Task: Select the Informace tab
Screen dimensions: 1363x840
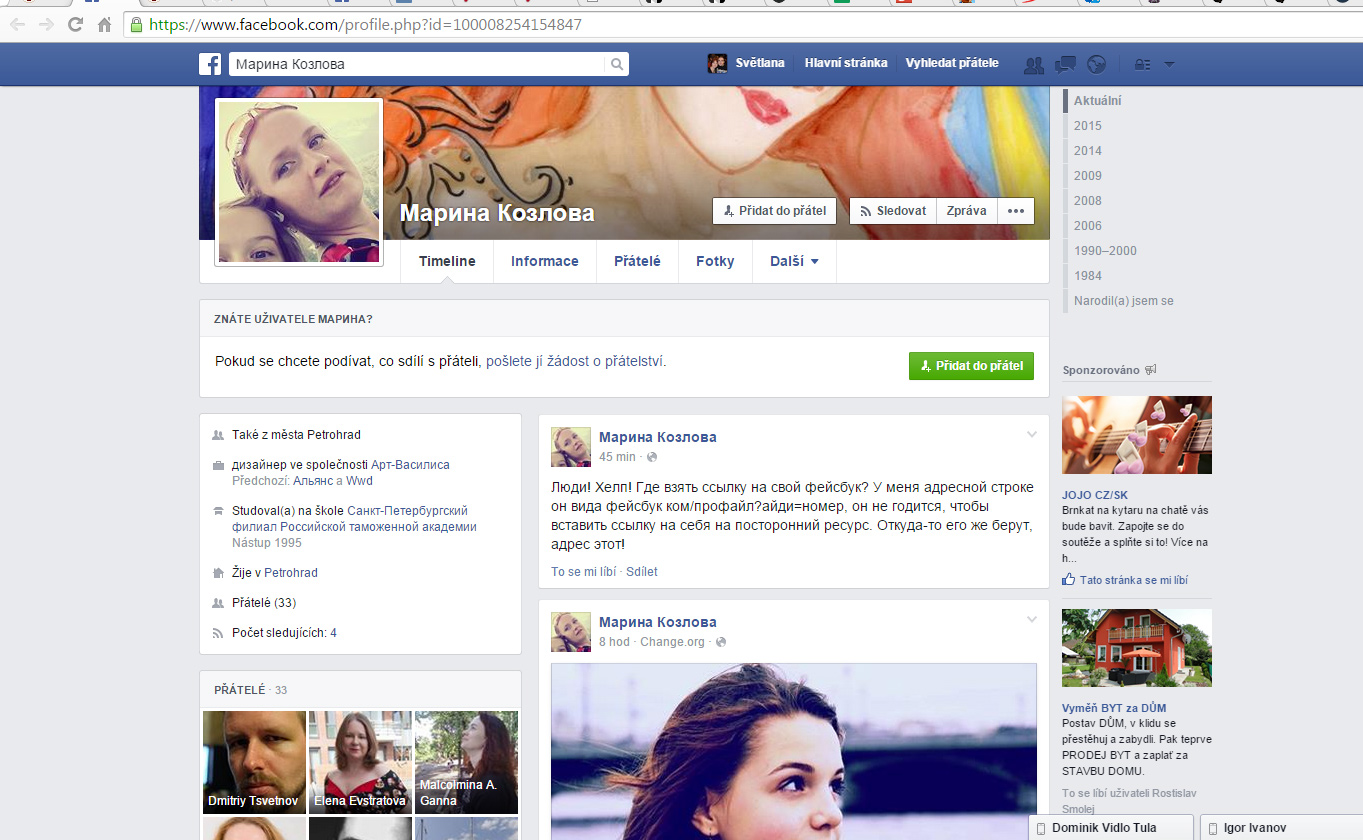Action: [x=545, y=261]
